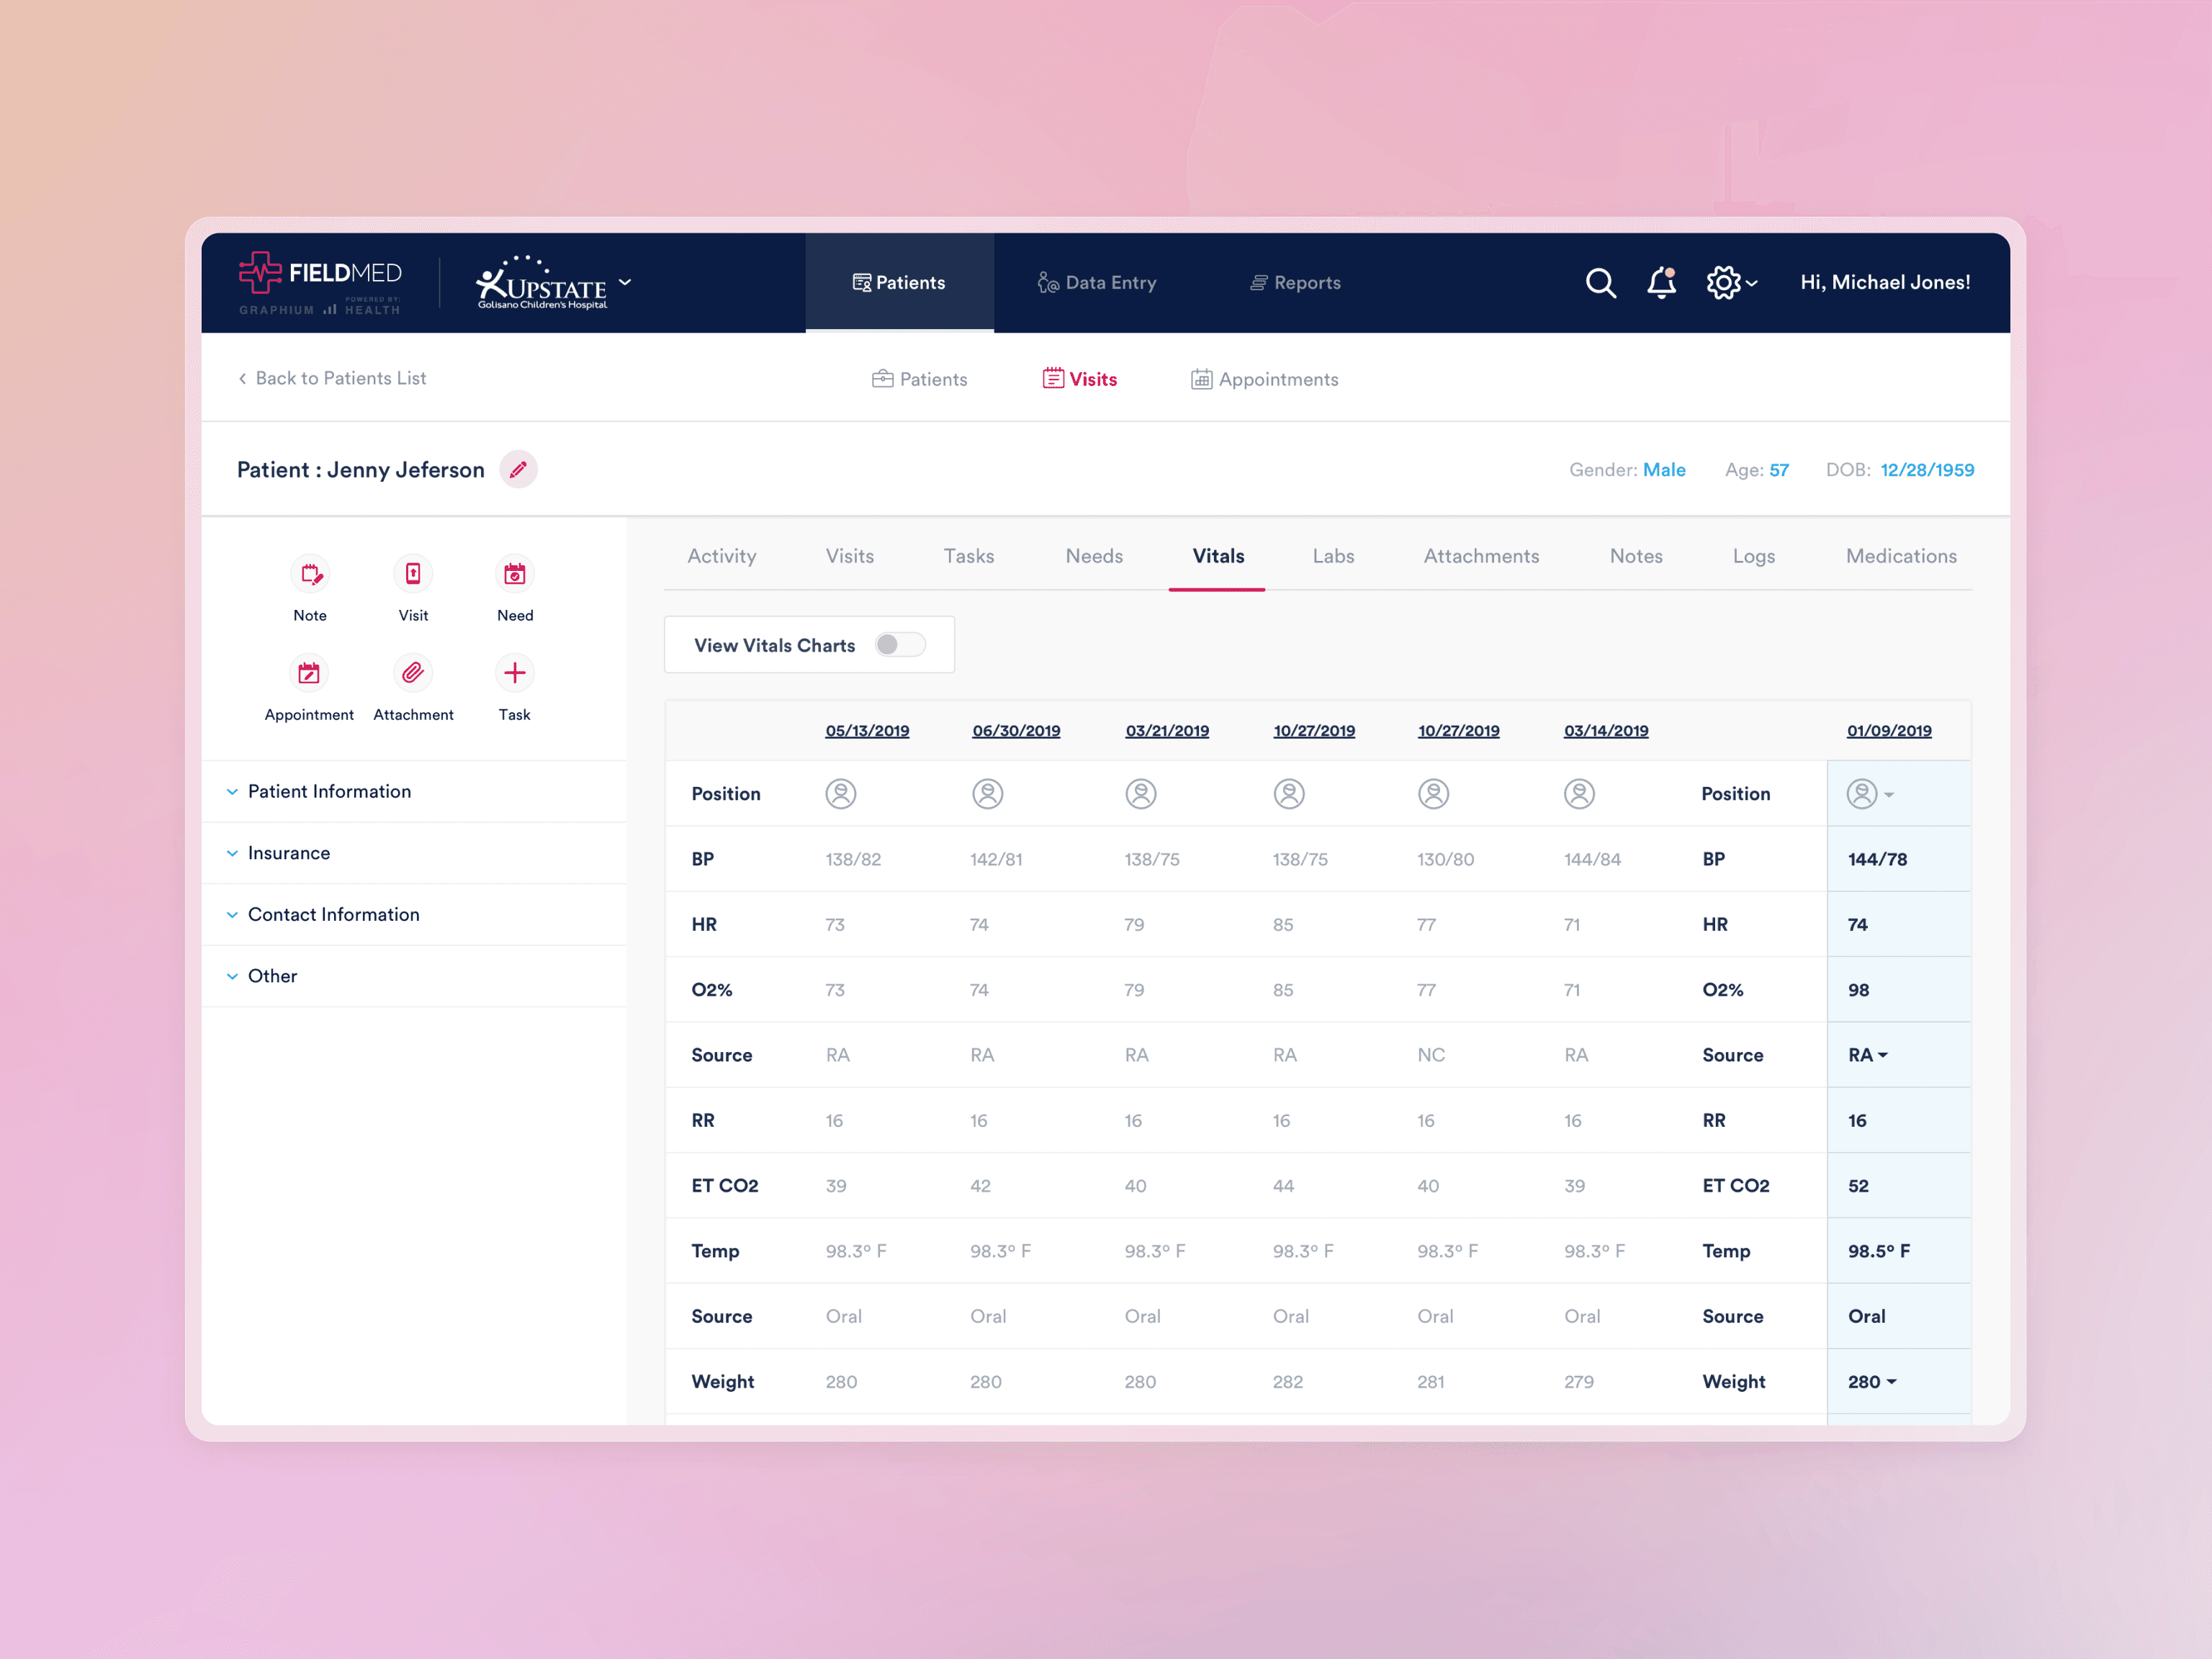Screen dimensions: 2212x1659
Task: Click the Note quick-action icon
Action: pyautogui.click(x=310, y=574)
